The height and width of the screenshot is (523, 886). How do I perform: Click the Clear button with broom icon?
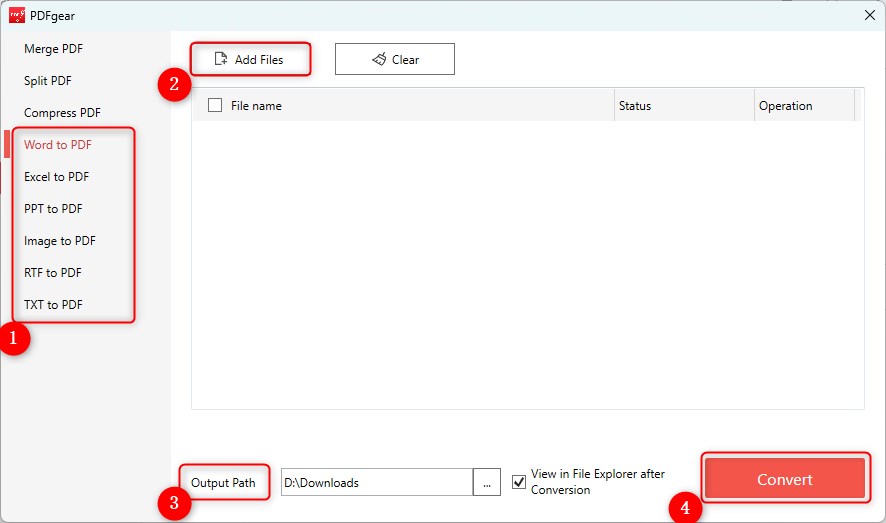(394, 59)
